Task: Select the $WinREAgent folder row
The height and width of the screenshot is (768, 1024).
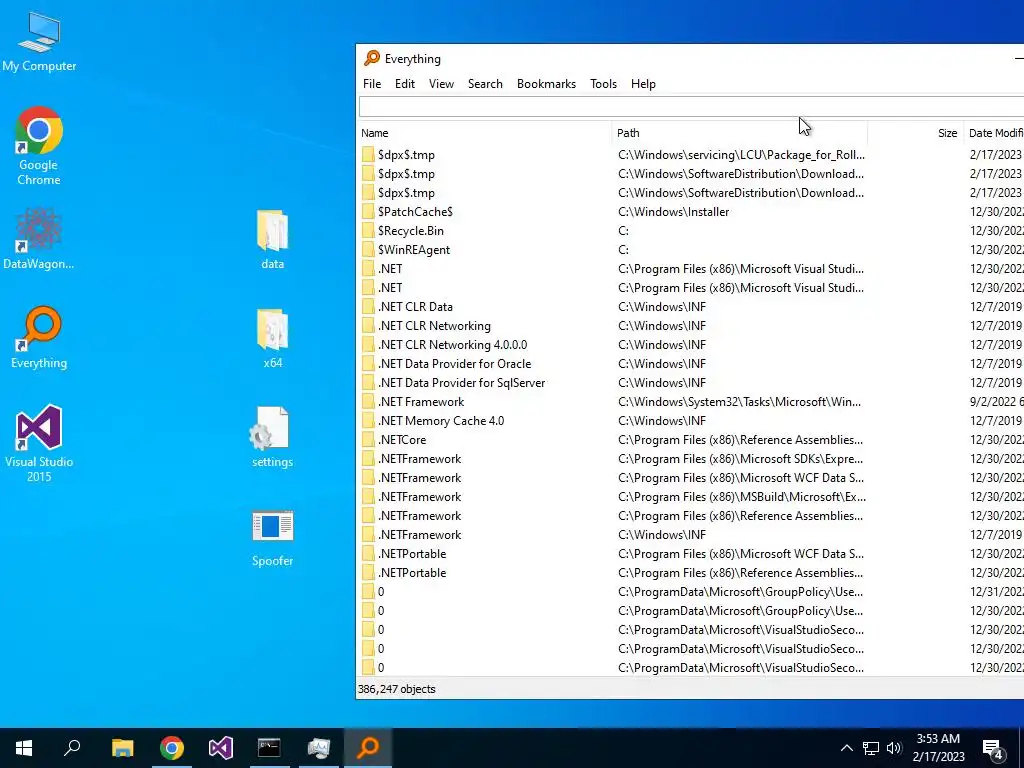Action: pos(691,249)
